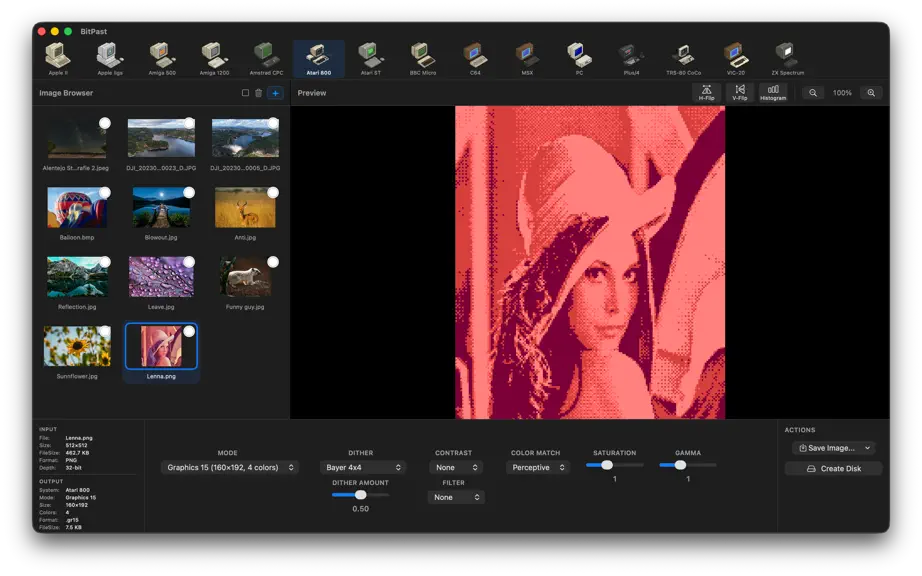Image resolution: width=922 pixels, height=576 pixels.
Task: Toggle the selection circle on Alentejo image
Action: coord(105,123)
